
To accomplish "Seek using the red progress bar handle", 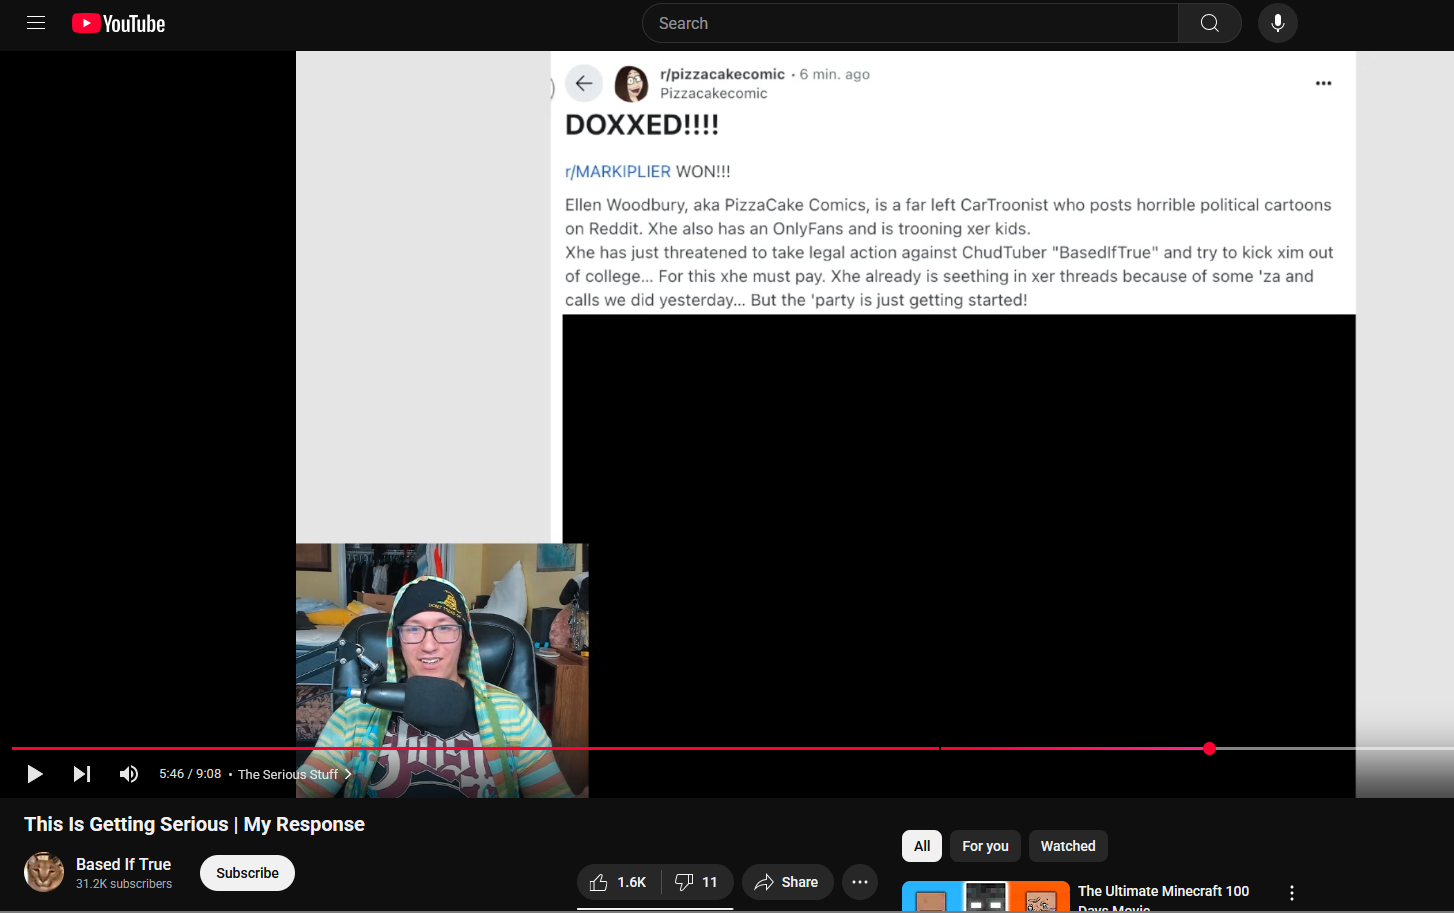I will pyautogui.click(x=1209, y=748).
